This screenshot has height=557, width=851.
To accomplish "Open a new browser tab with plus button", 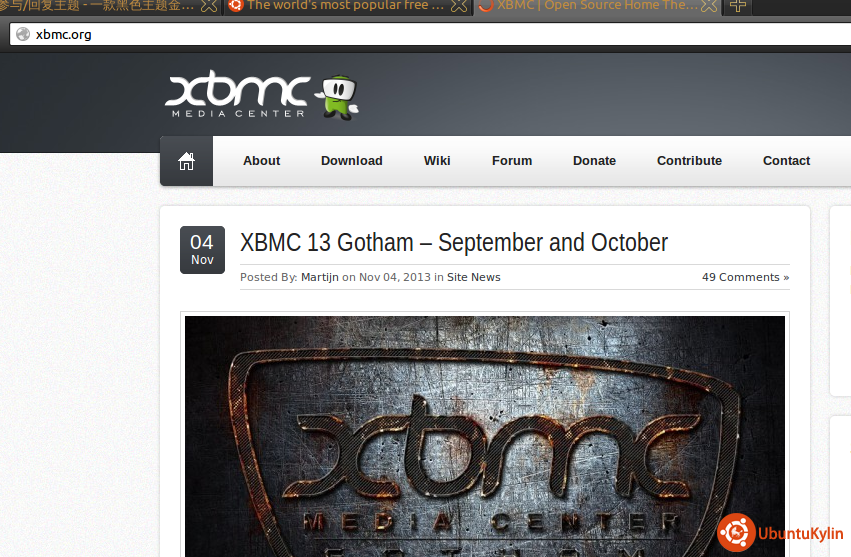I will click(x=737, y=6).
